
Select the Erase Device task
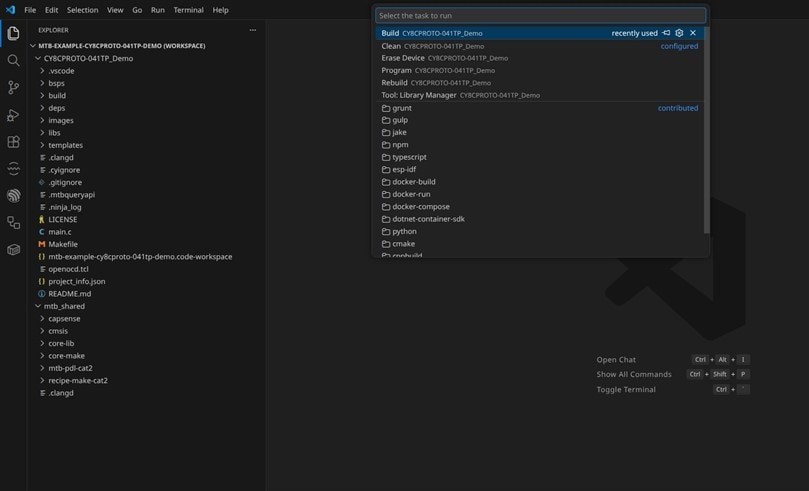[x=540, y=58]
